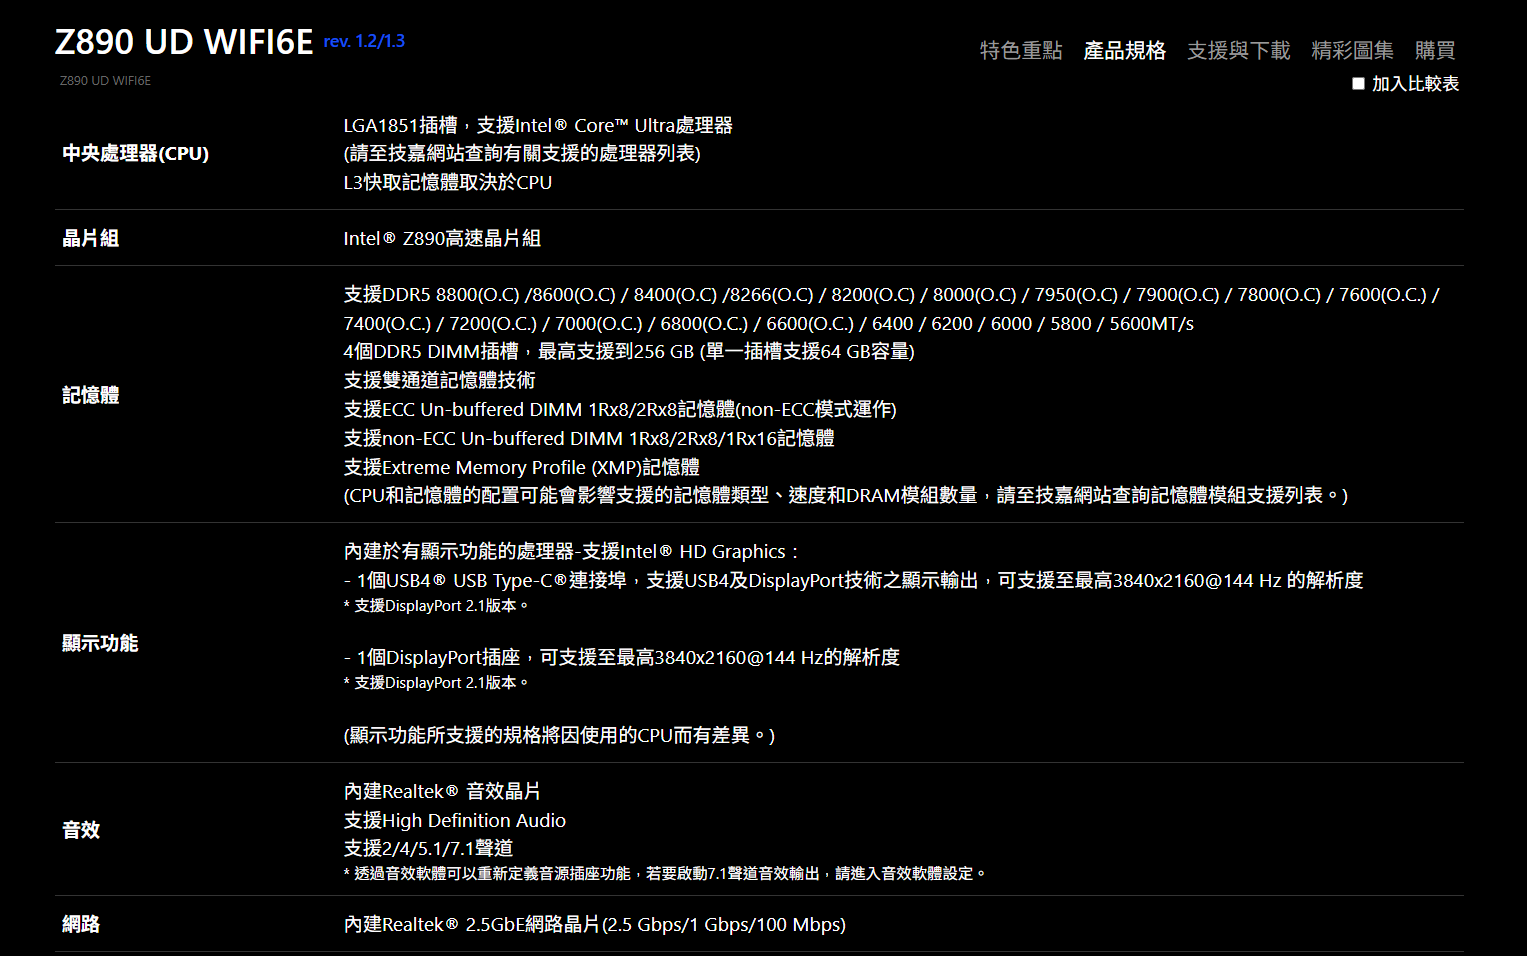The height and width of the screenshot is (956, 1527).
Task: Open the 精彩圖集 gallery tab
Action: (x=1352, y=51)
